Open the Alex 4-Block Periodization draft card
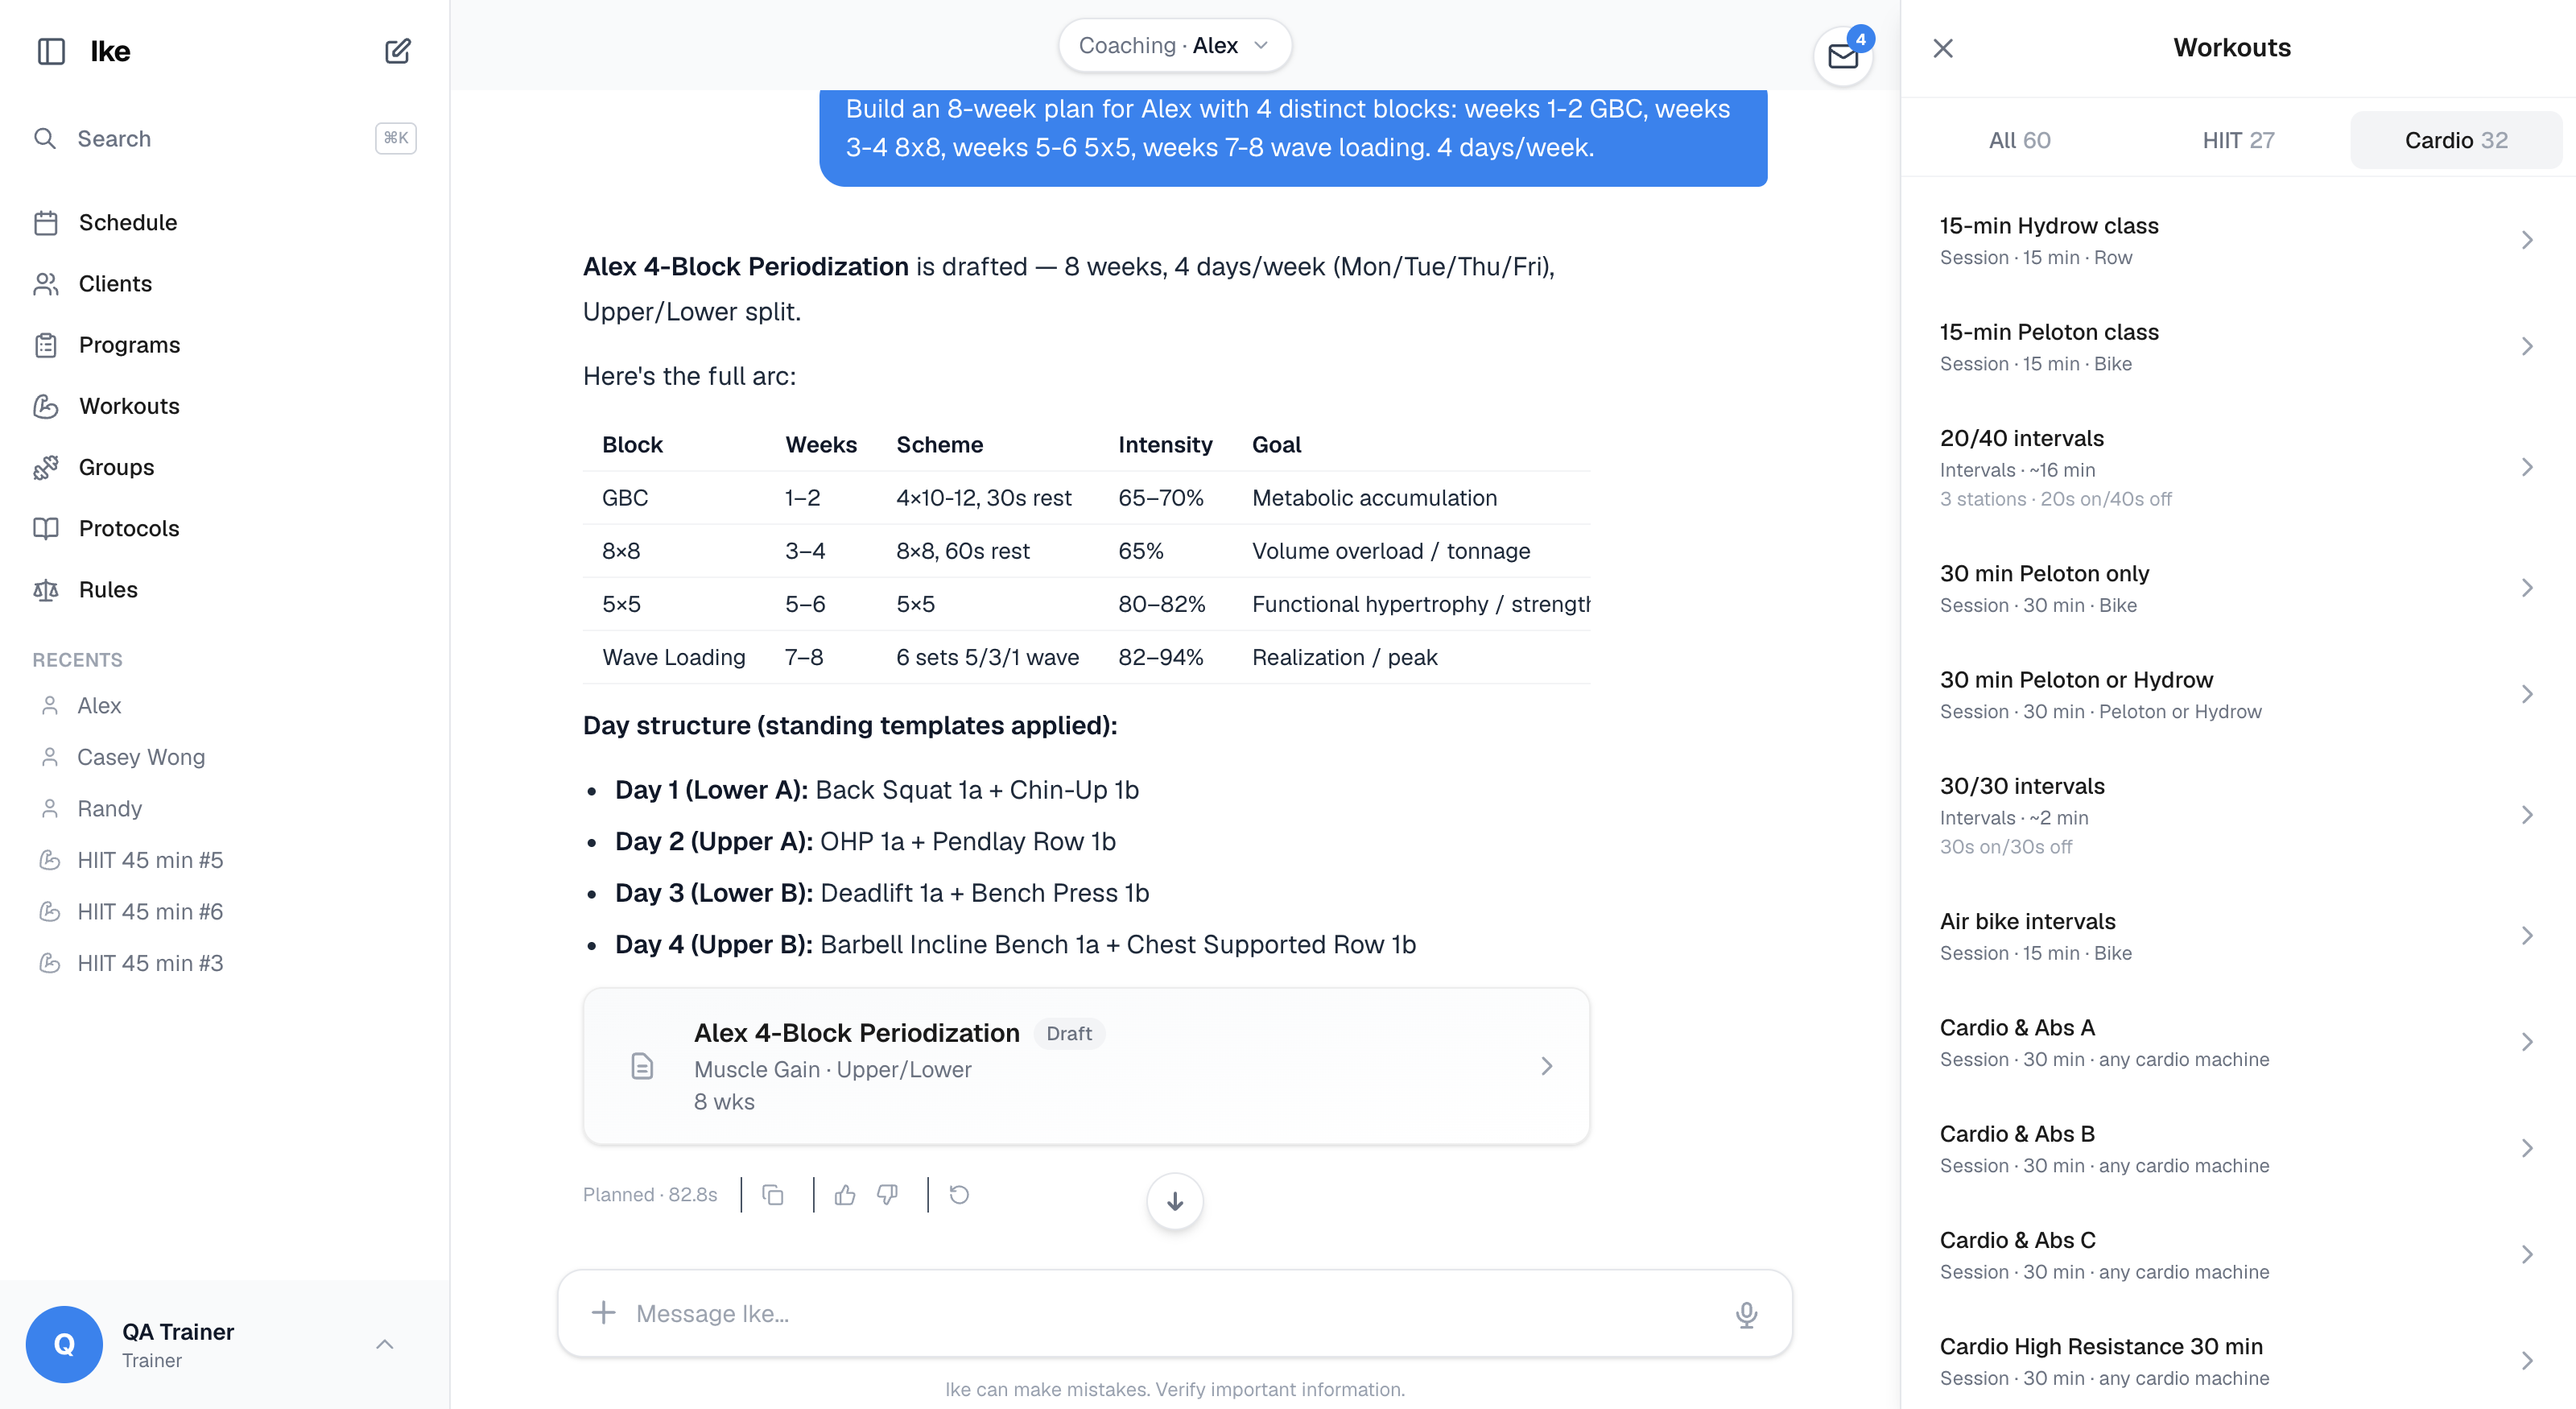The width and height of the screenshot is (2576, 1409). point(1086,1066)
